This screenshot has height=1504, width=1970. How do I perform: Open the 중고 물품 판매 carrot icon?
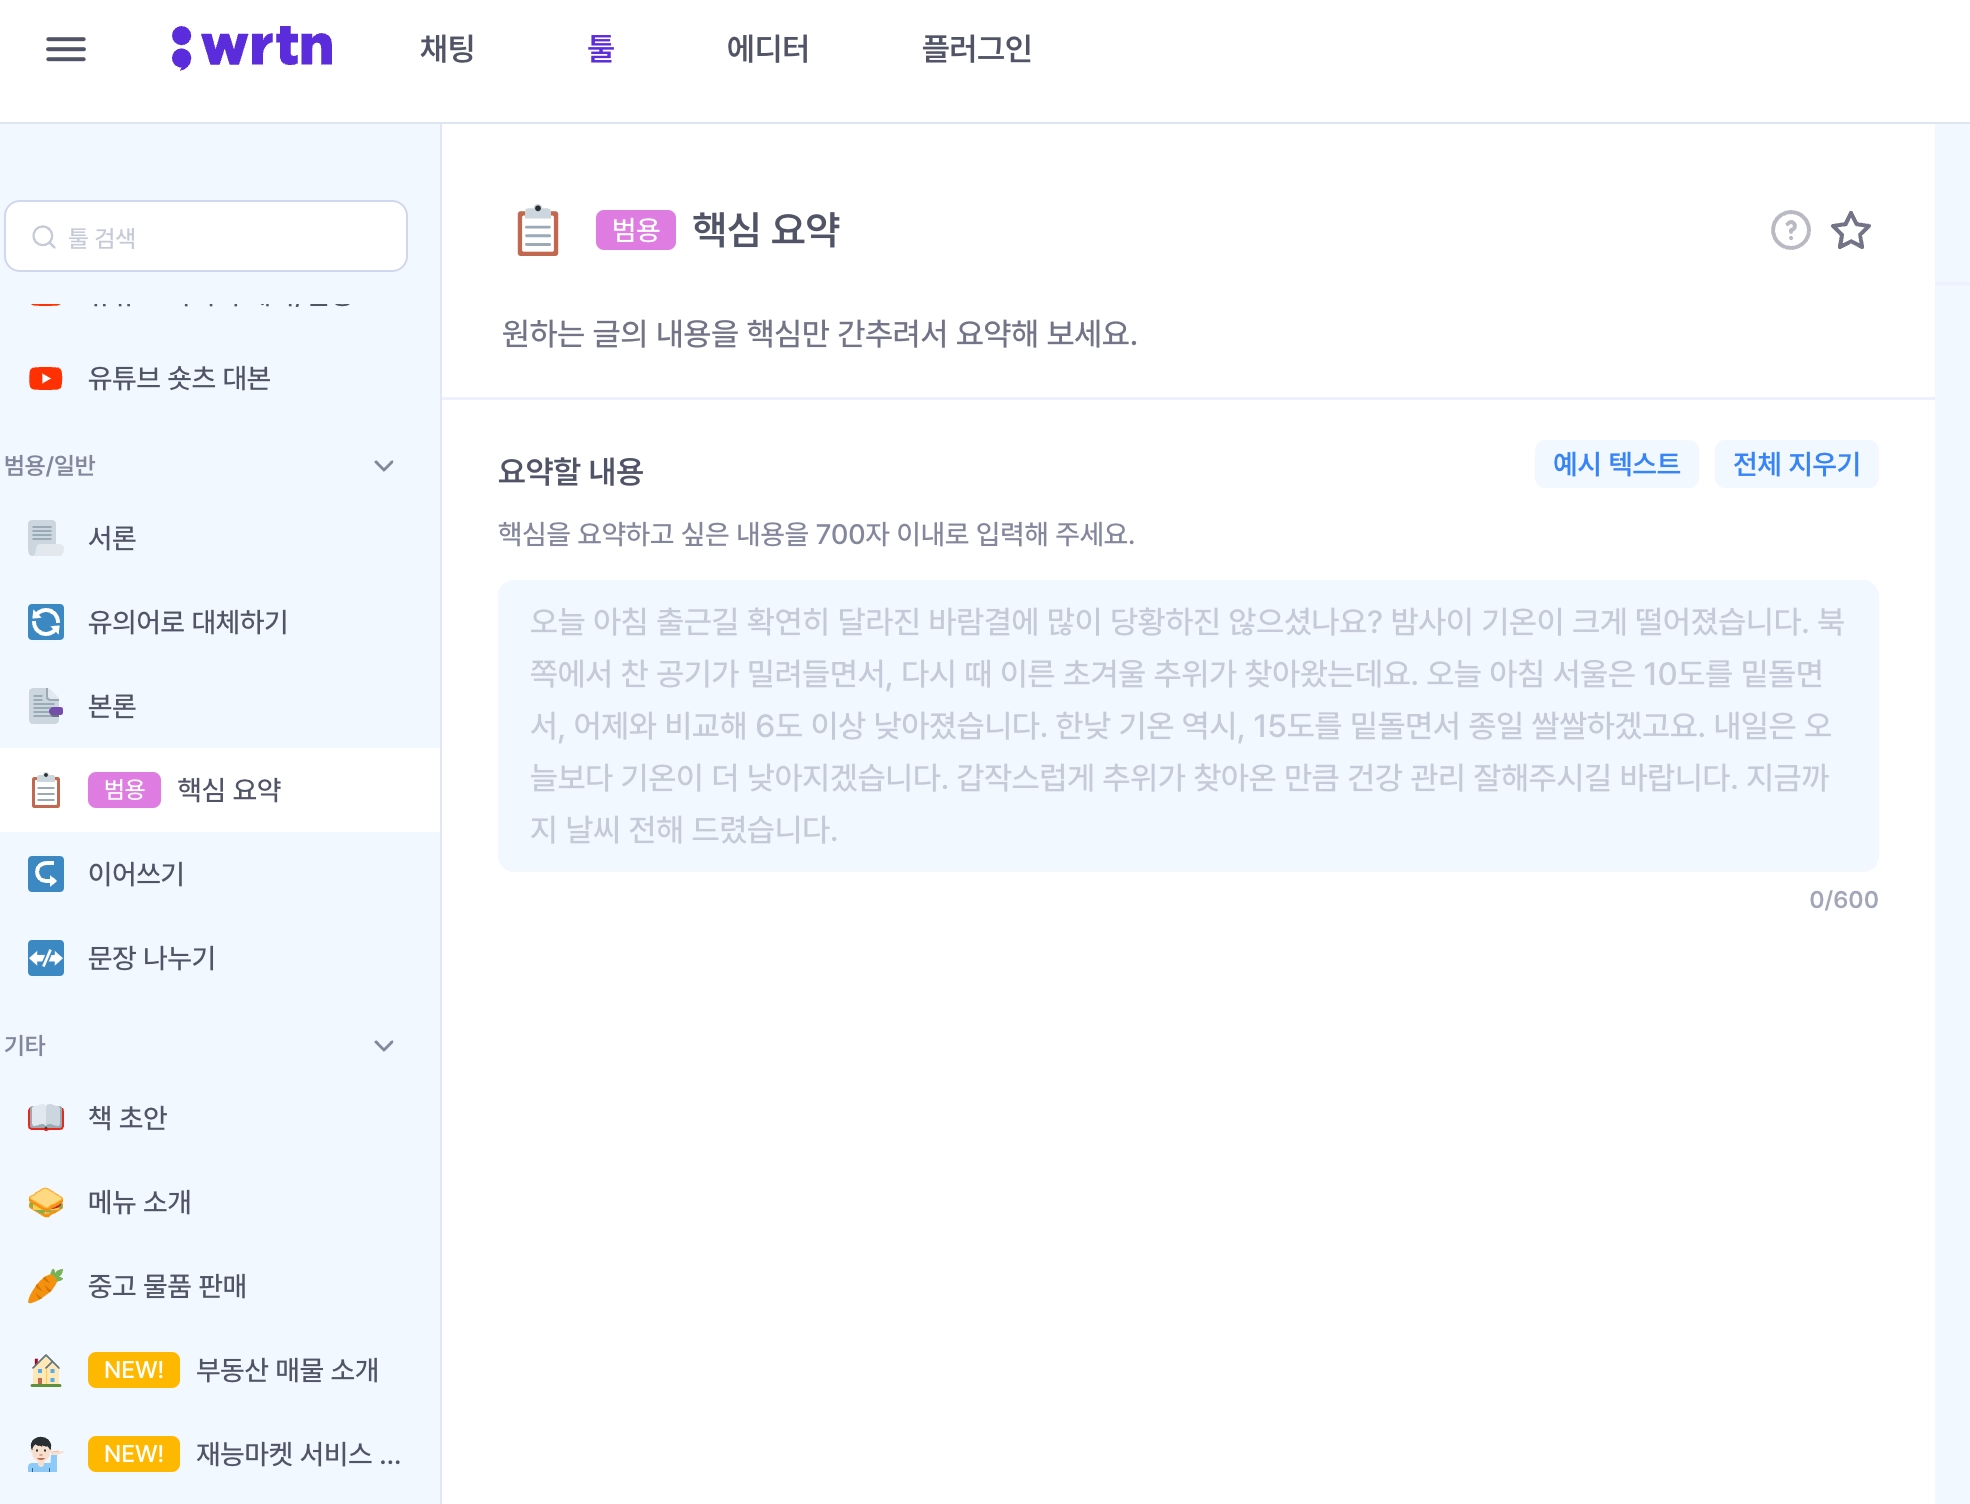(x=46, y=1286)
